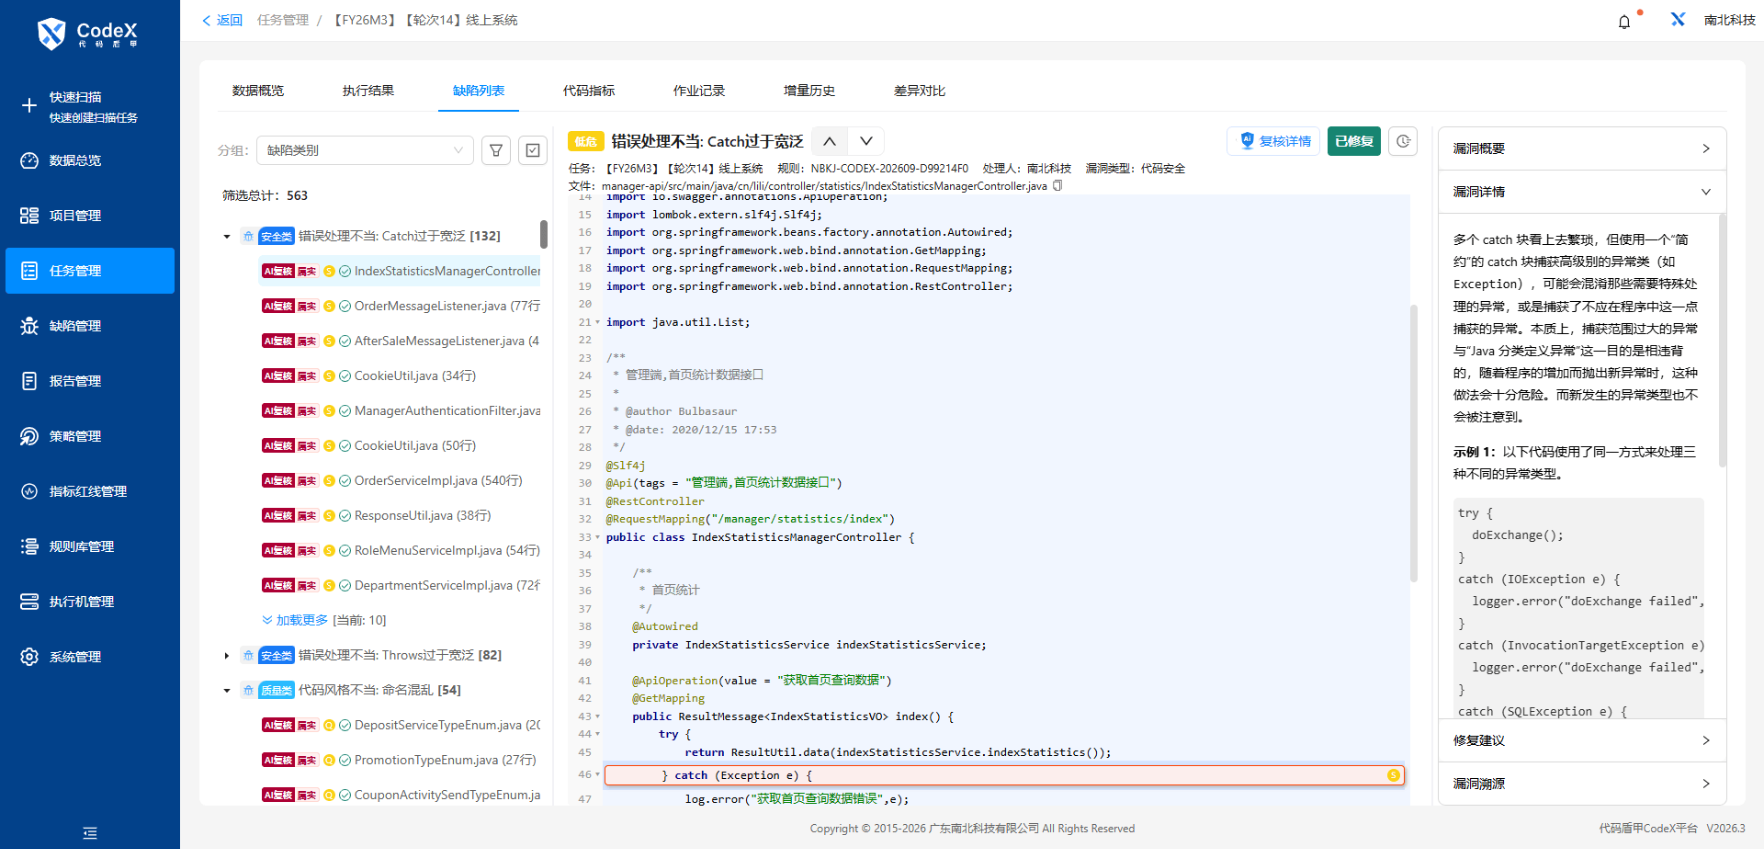Click the 返回 back link
Image resolution: width=1764 pixels, height=849 pixels.
223,20
